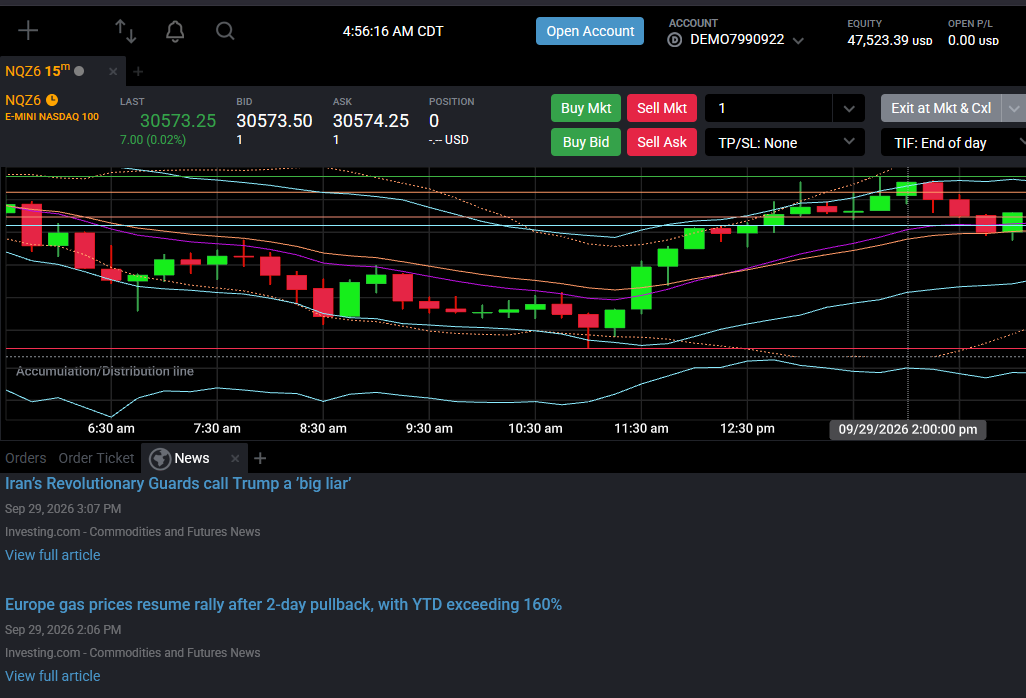
Task: Click the search magnifier icon
Action: pos(225,31)
